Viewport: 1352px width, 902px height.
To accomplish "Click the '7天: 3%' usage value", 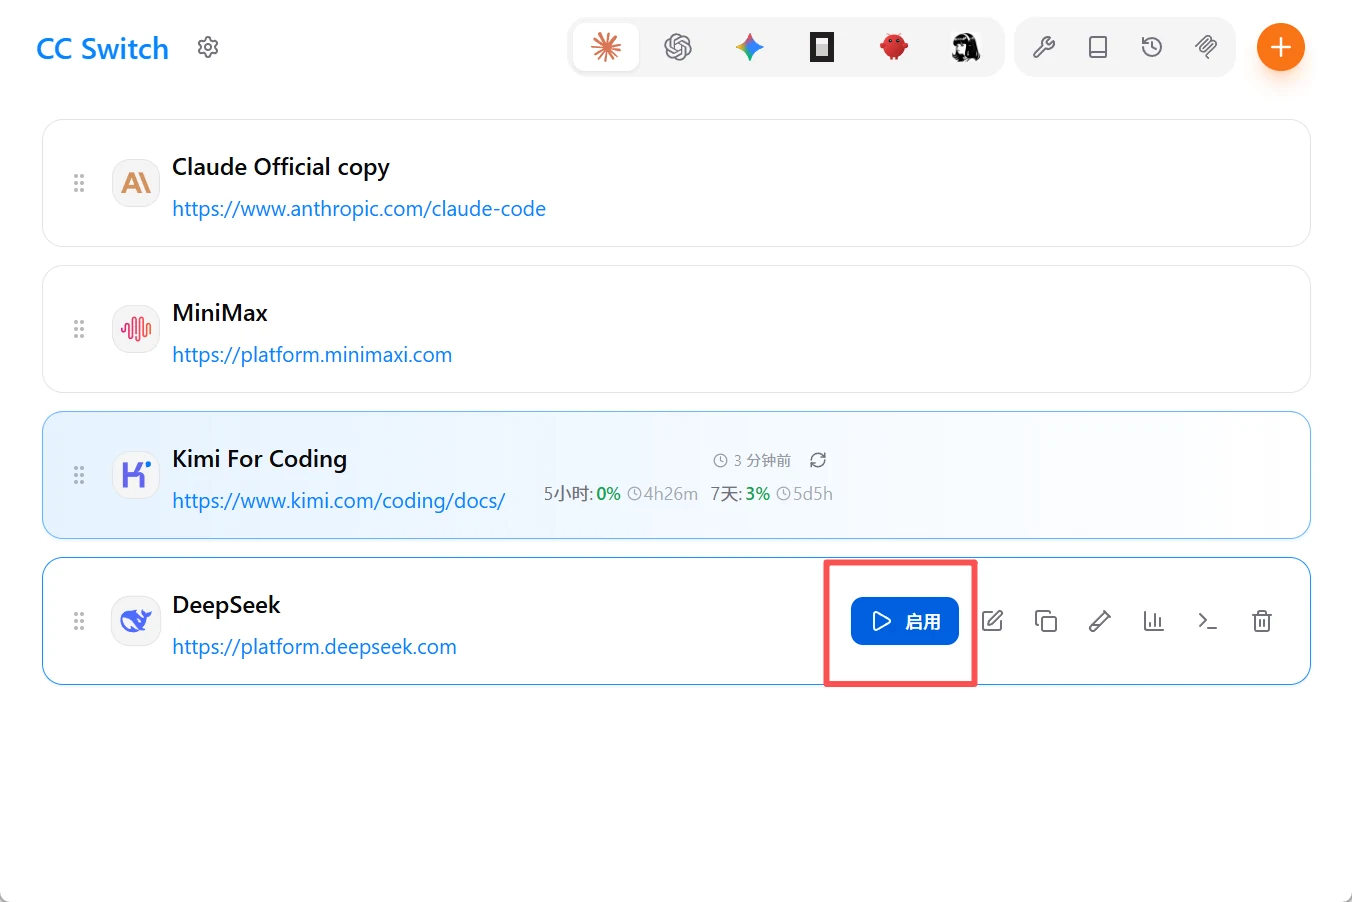I will click(740, 494).
